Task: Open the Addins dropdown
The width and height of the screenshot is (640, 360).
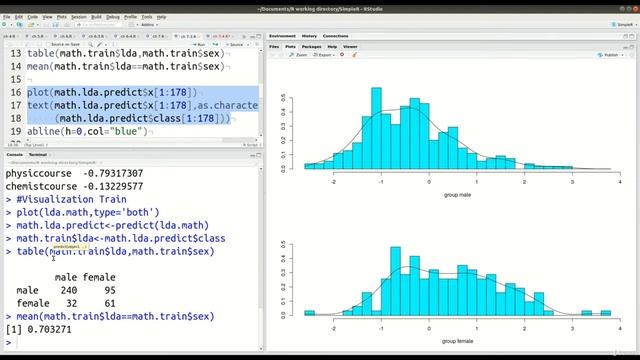Action: [149, 25]
